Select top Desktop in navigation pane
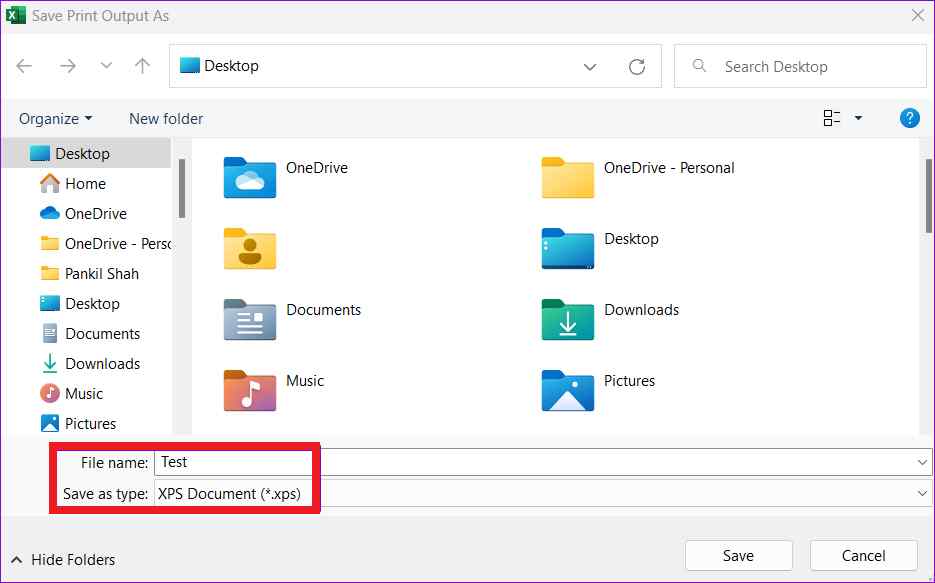The height and width of the screenshot is (583, 935). coord(87,153)
